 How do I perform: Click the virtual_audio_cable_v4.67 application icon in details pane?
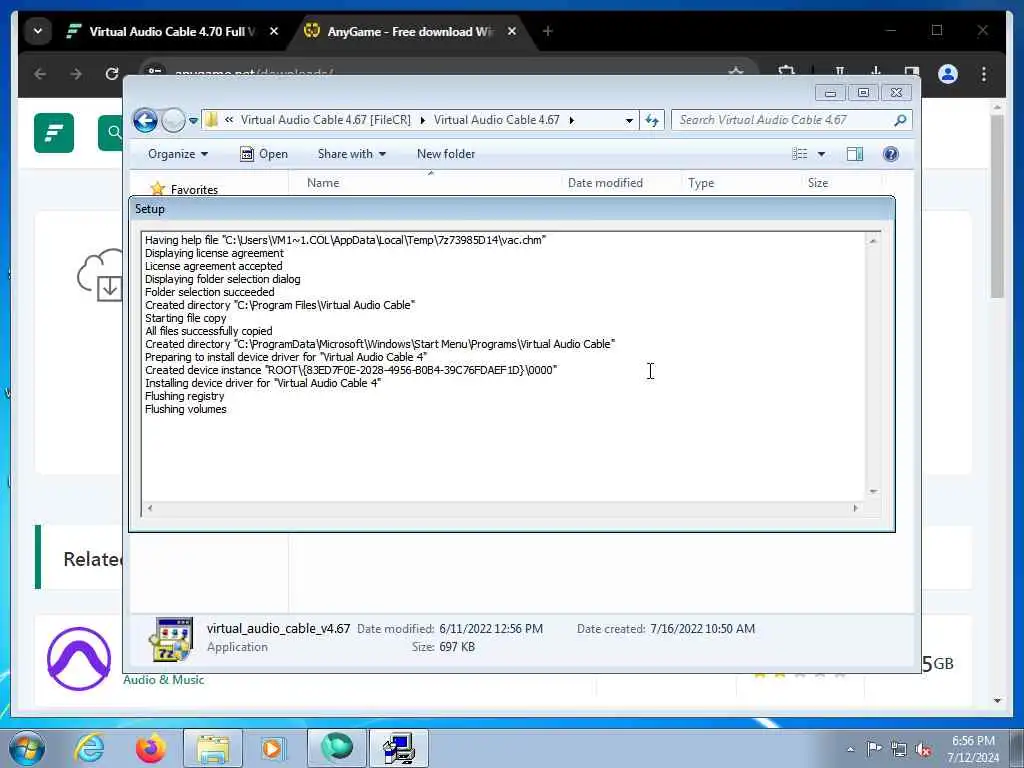click(170, 639)
